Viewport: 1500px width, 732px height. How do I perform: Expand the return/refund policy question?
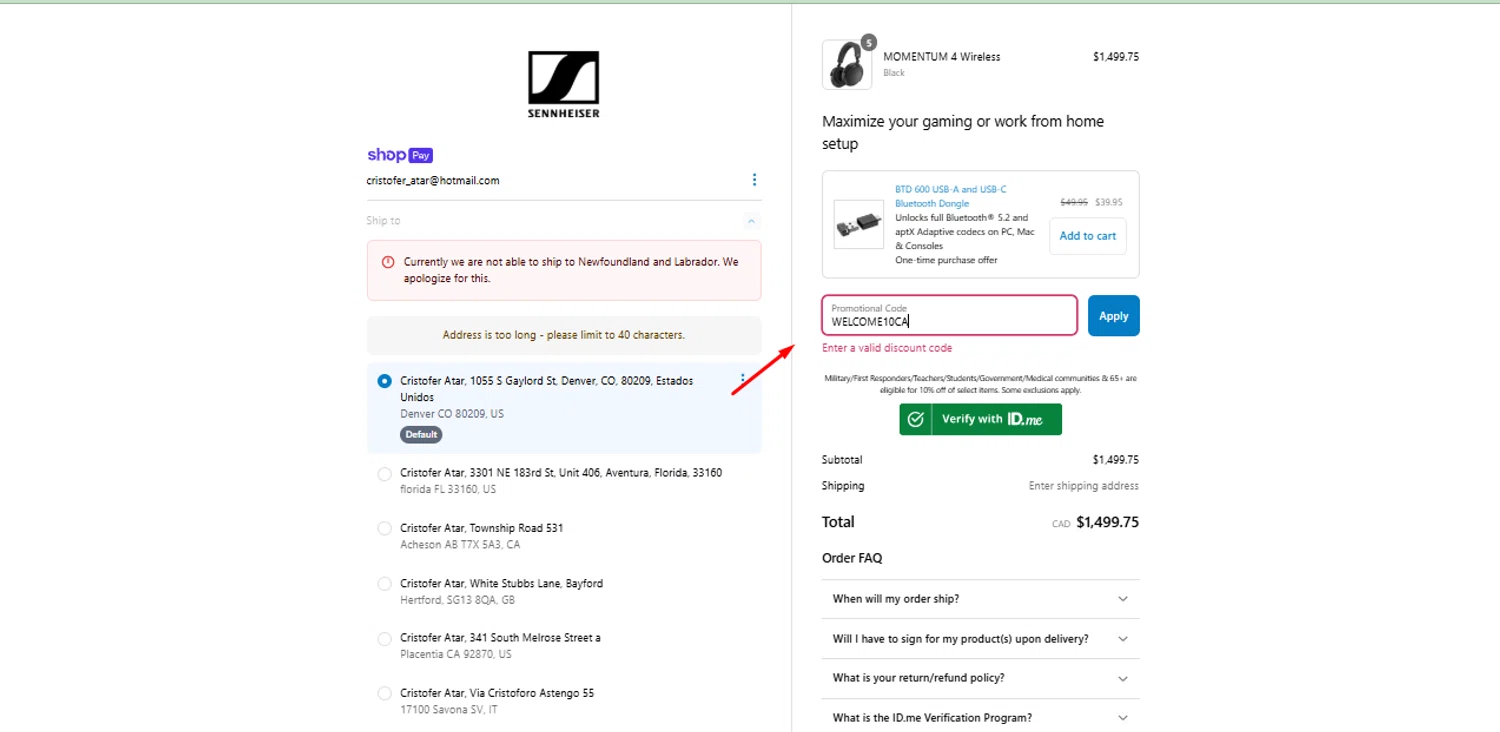980,678
